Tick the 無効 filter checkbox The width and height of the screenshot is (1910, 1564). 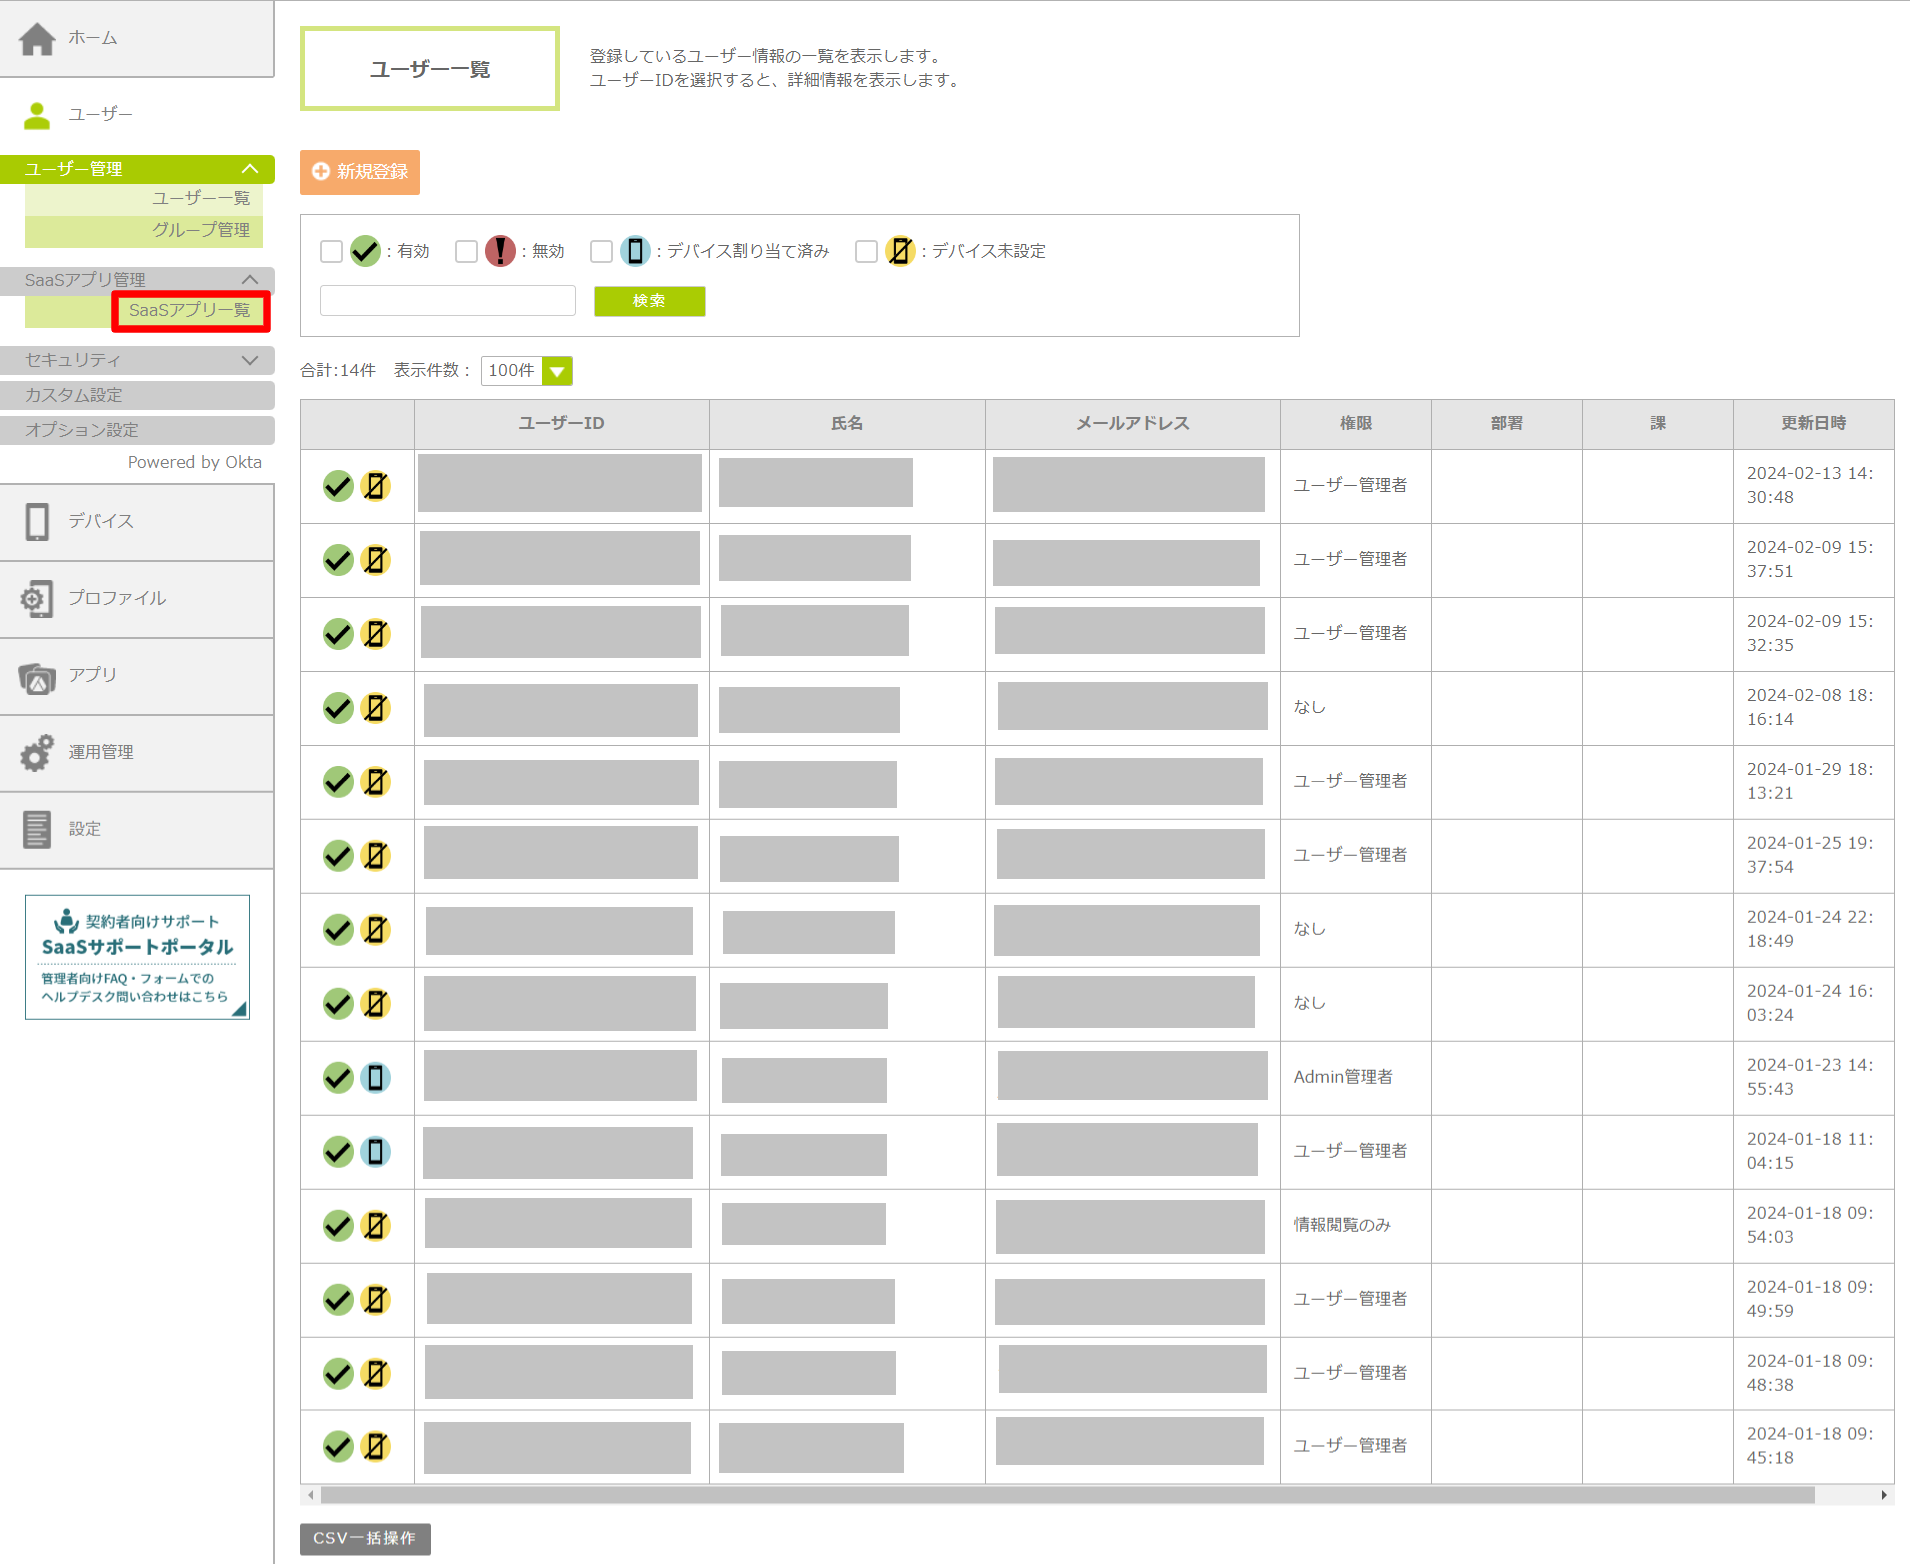(466, 251)
